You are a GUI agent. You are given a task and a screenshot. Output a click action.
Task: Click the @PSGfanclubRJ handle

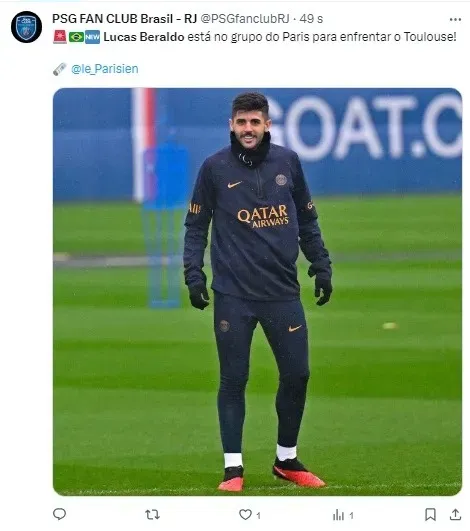tap(245, 19)
